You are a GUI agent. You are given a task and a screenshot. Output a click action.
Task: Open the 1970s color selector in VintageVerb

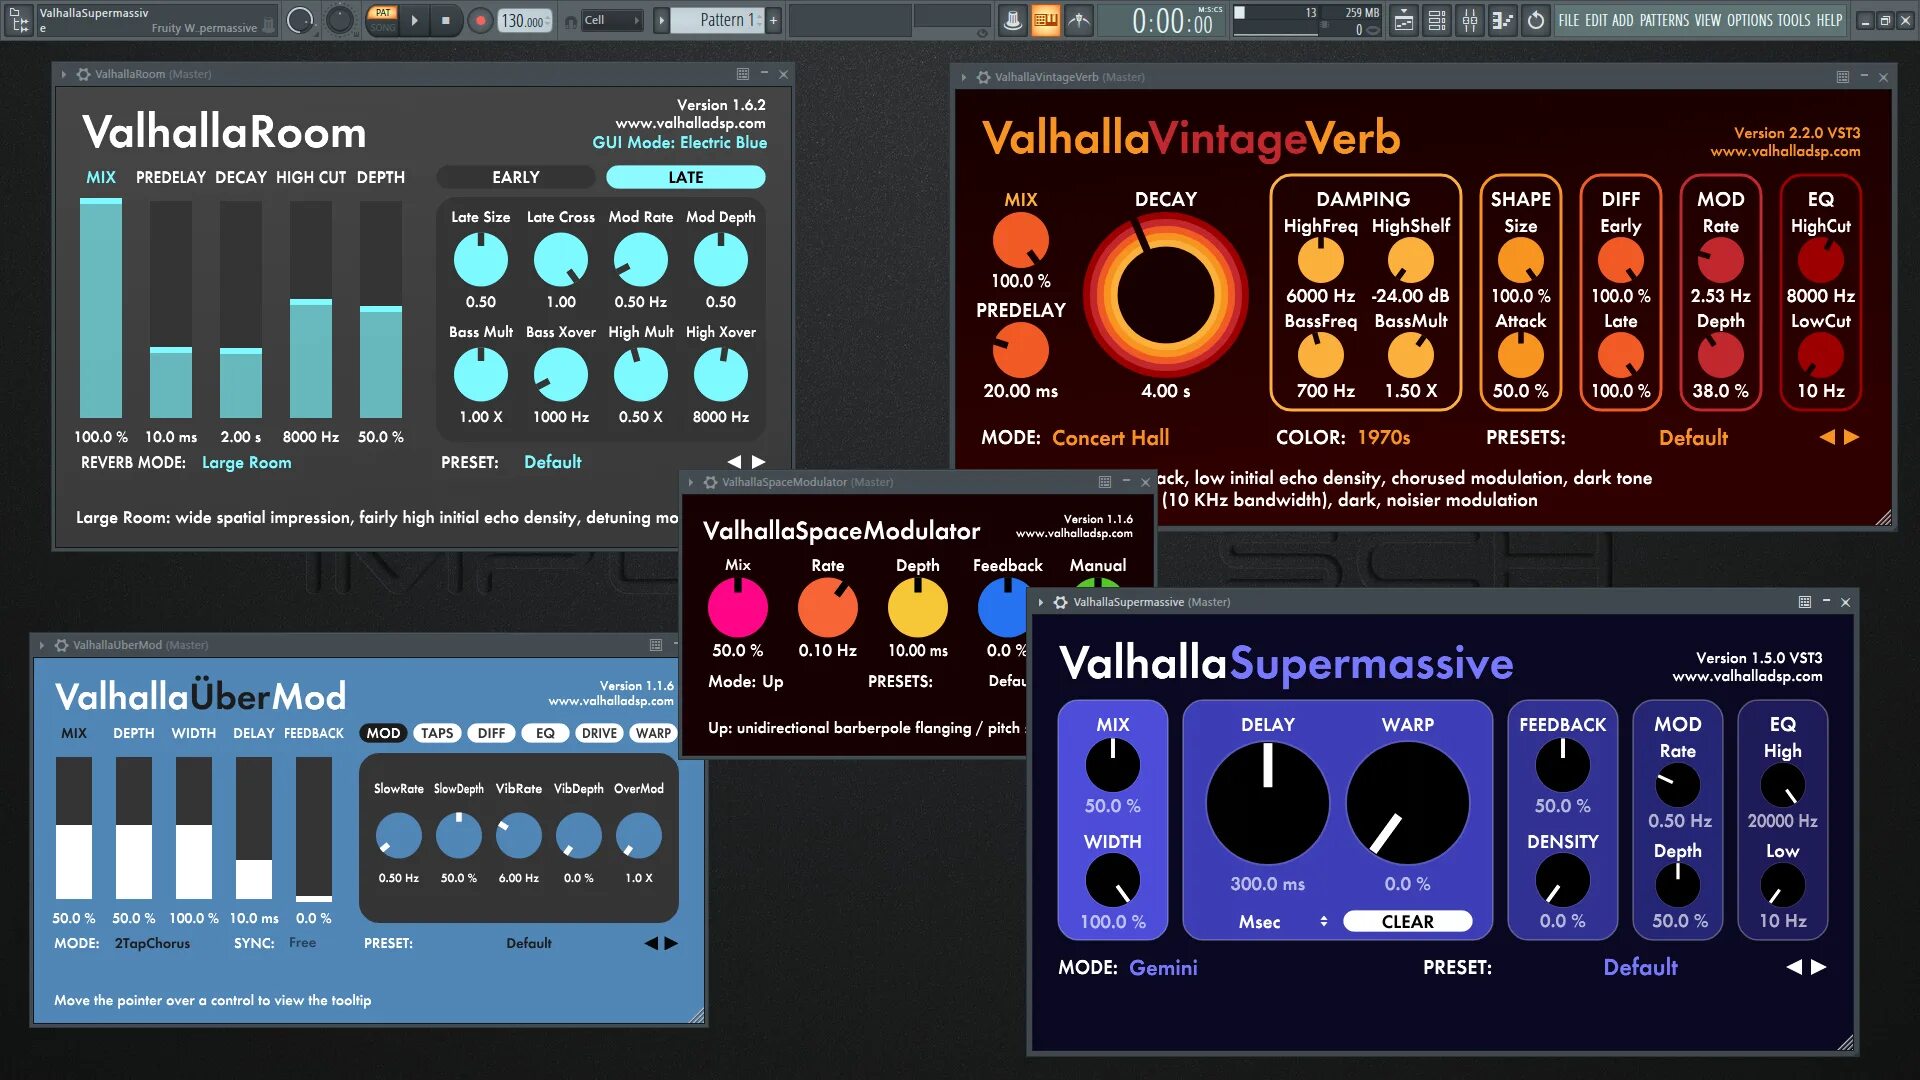(x=1384, y=438)
